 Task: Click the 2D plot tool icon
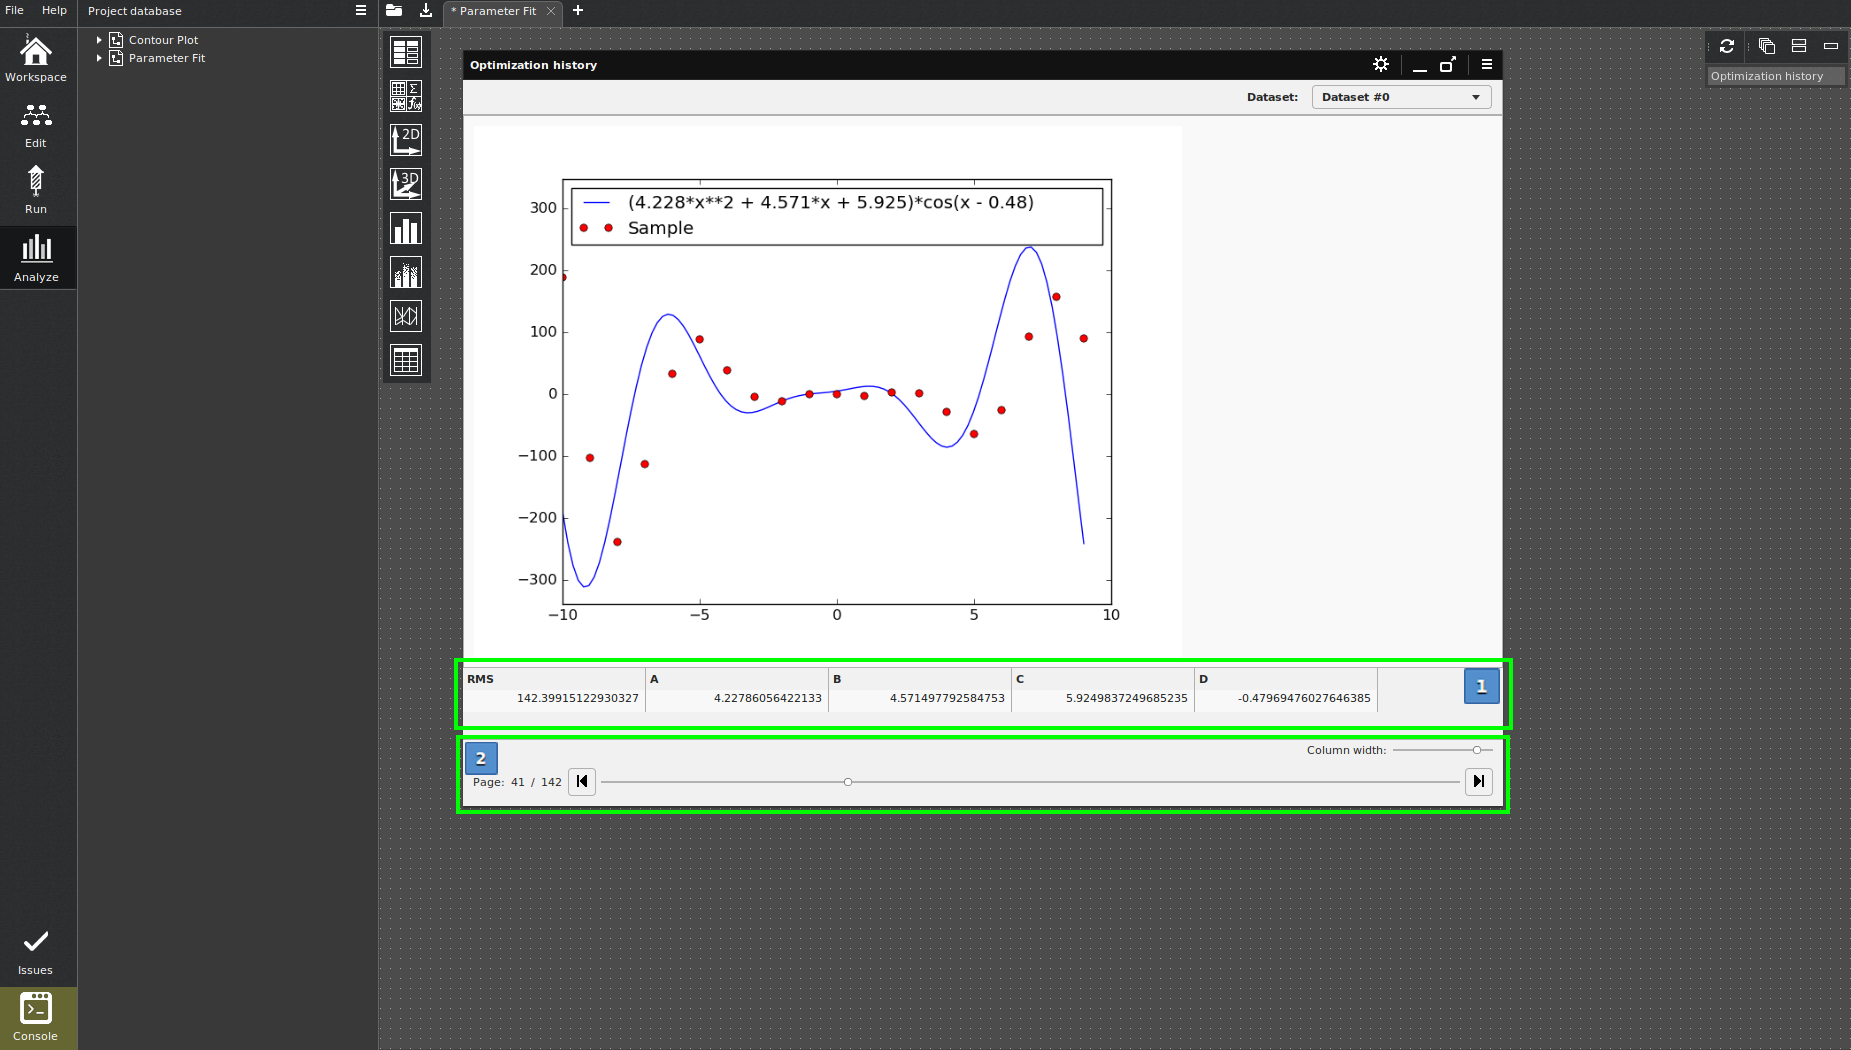pos(406,140)
